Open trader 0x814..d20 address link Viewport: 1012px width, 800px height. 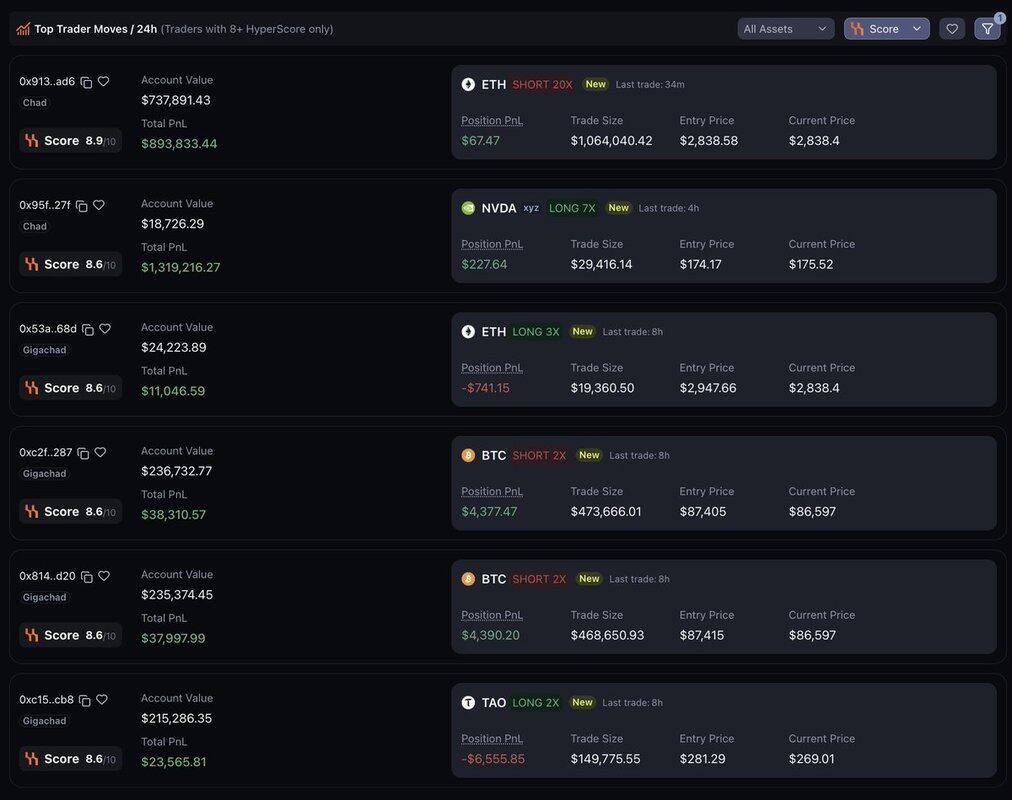coord(47,576)
